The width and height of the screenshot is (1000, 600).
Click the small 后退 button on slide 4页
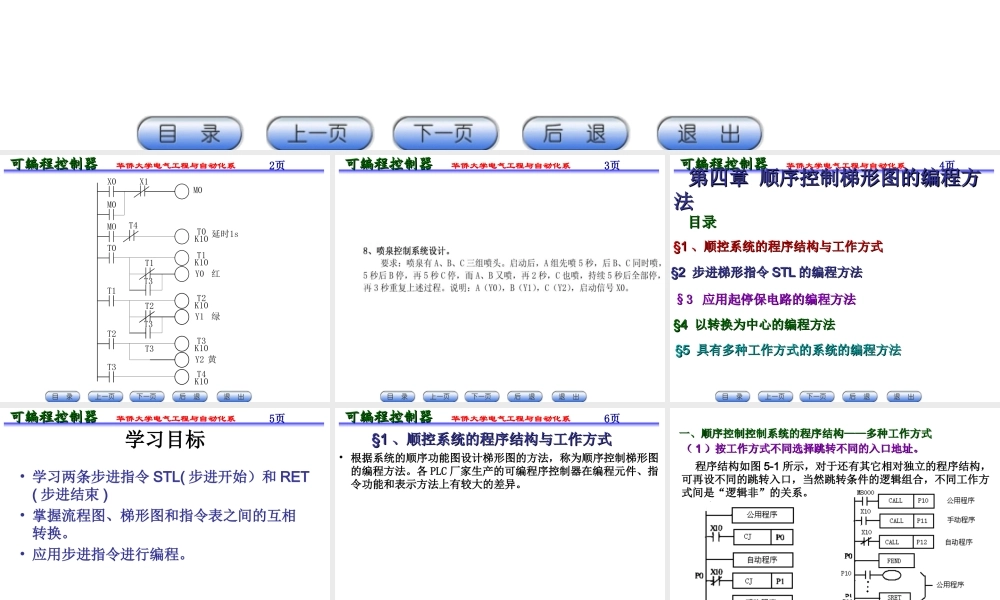tap(859, 397)
